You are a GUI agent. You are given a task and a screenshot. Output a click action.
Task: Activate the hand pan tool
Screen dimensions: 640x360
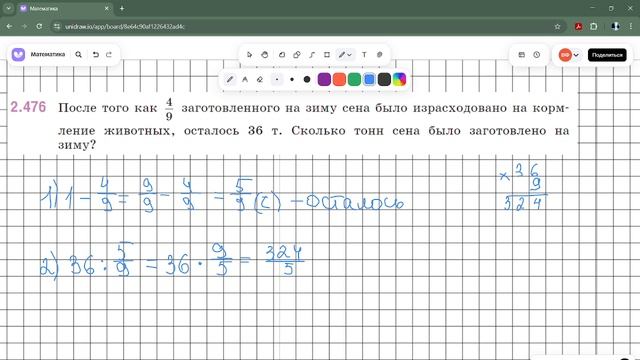click(x=264, y=55)
